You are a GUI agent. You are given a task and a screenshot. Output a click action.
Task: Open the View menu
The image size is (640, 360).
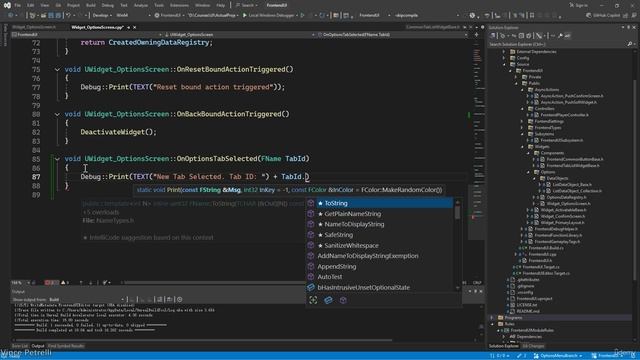pos(44,5)
